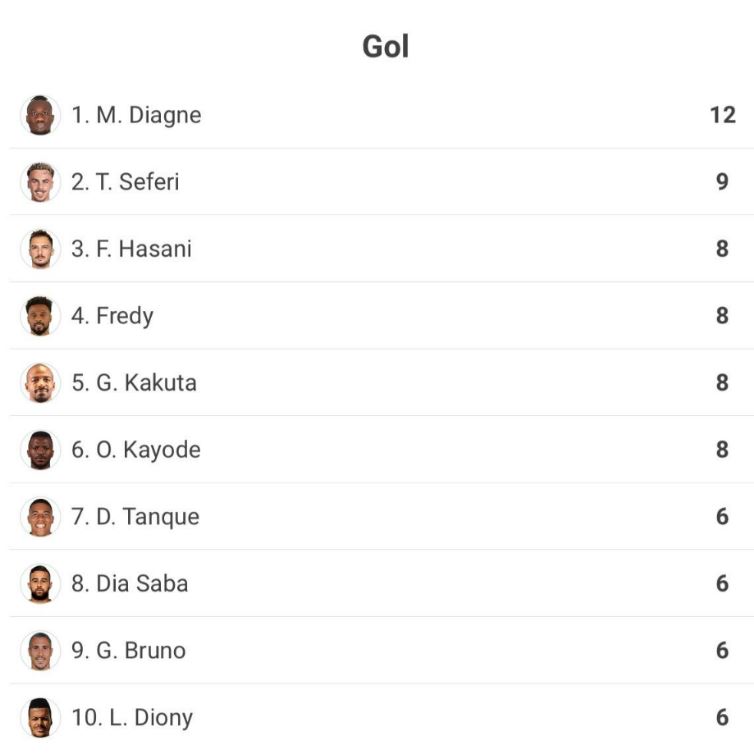Click D. Tanque's avatar photo
The height and width of the screenshot is (753, 754).
[40, 517]
